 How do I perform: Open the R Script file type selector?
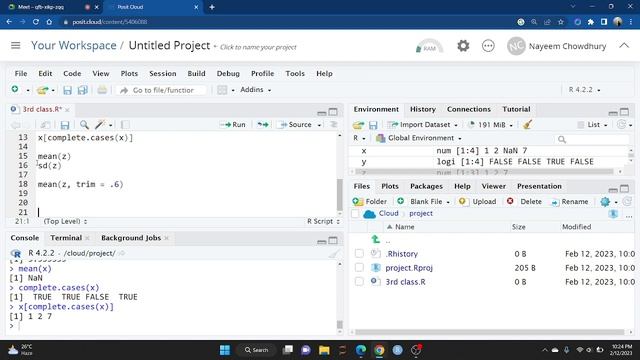coord(323,221)
